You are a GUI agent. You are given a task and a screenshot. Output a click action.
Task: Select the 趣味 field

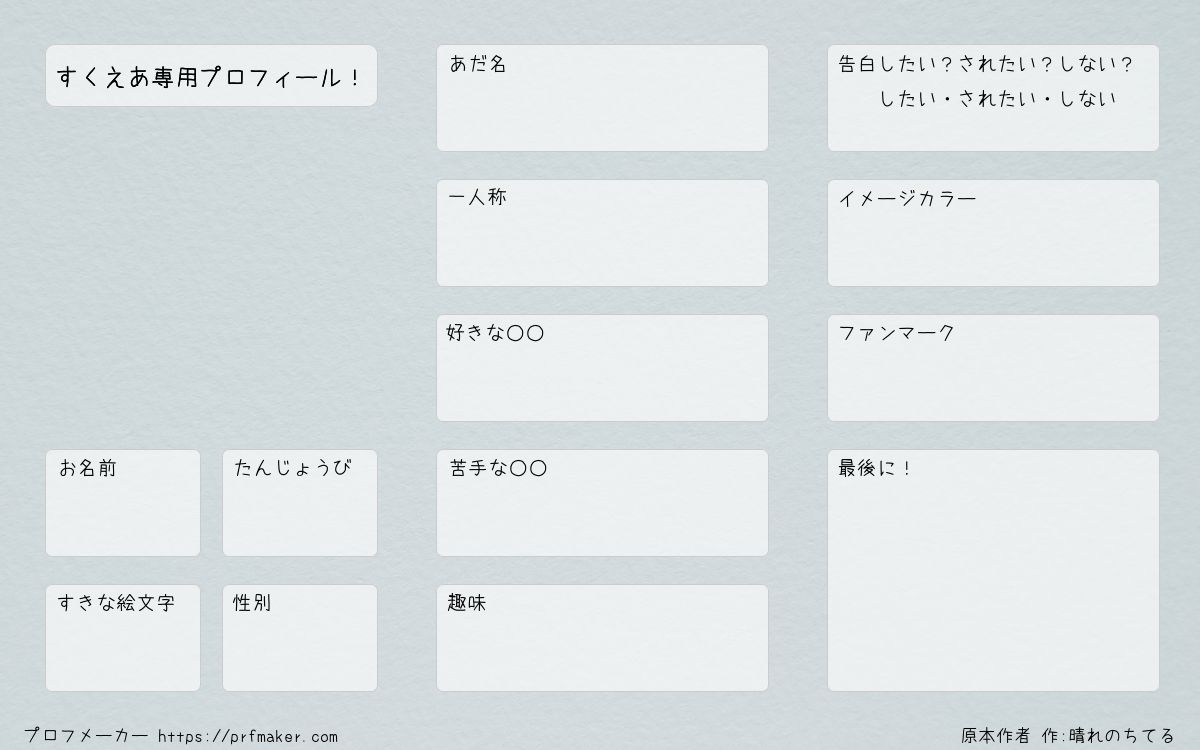602,638
